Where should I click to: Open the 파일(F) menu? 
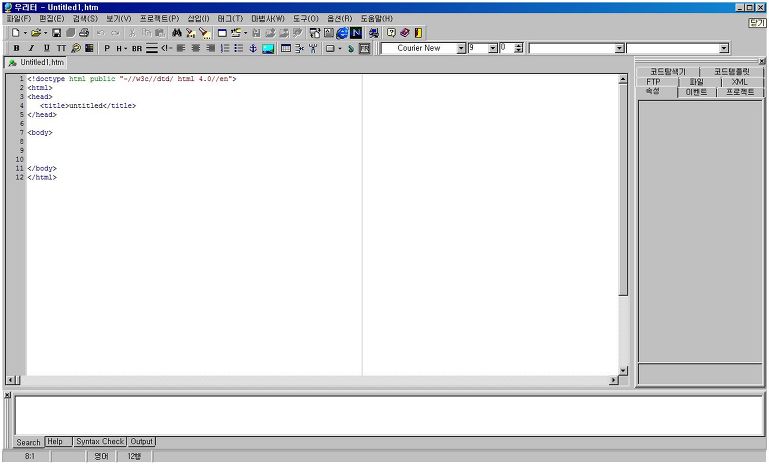click(19, 19)
